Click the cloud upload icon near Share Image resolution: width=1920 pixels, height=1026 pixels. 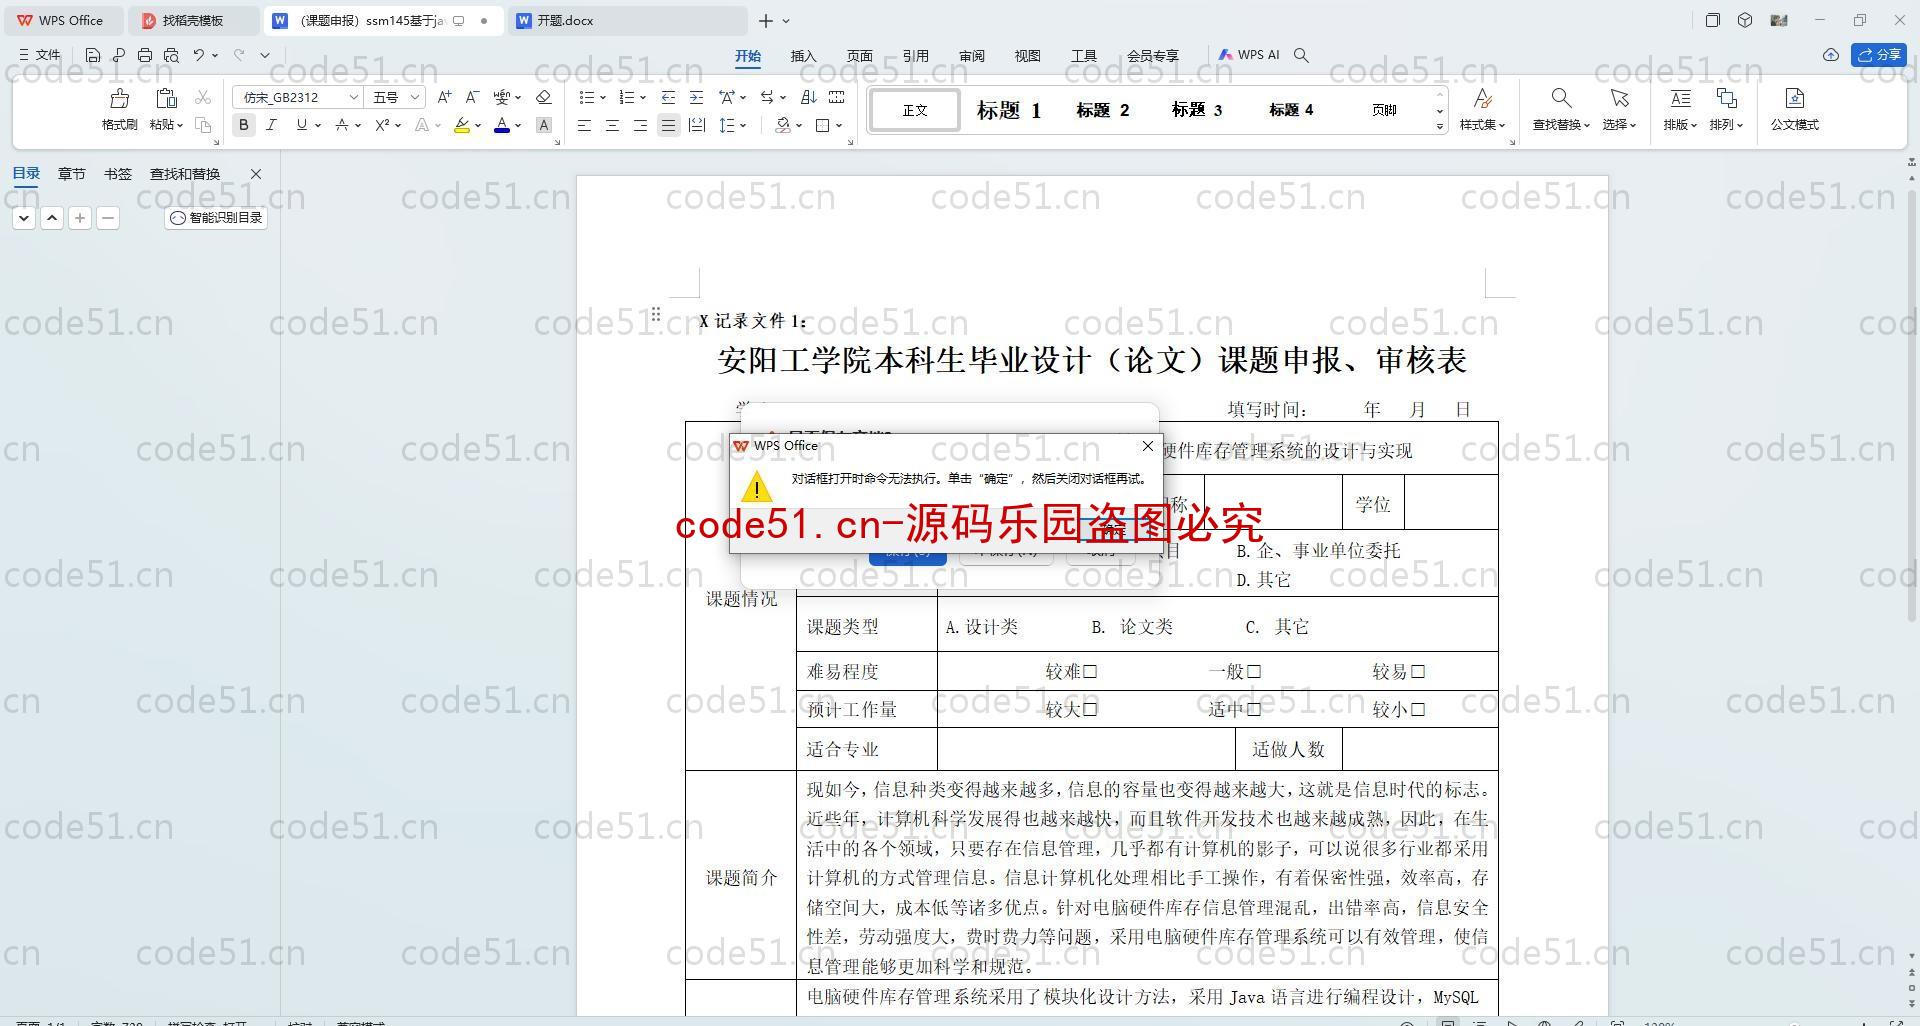[x=1831, y=55]
